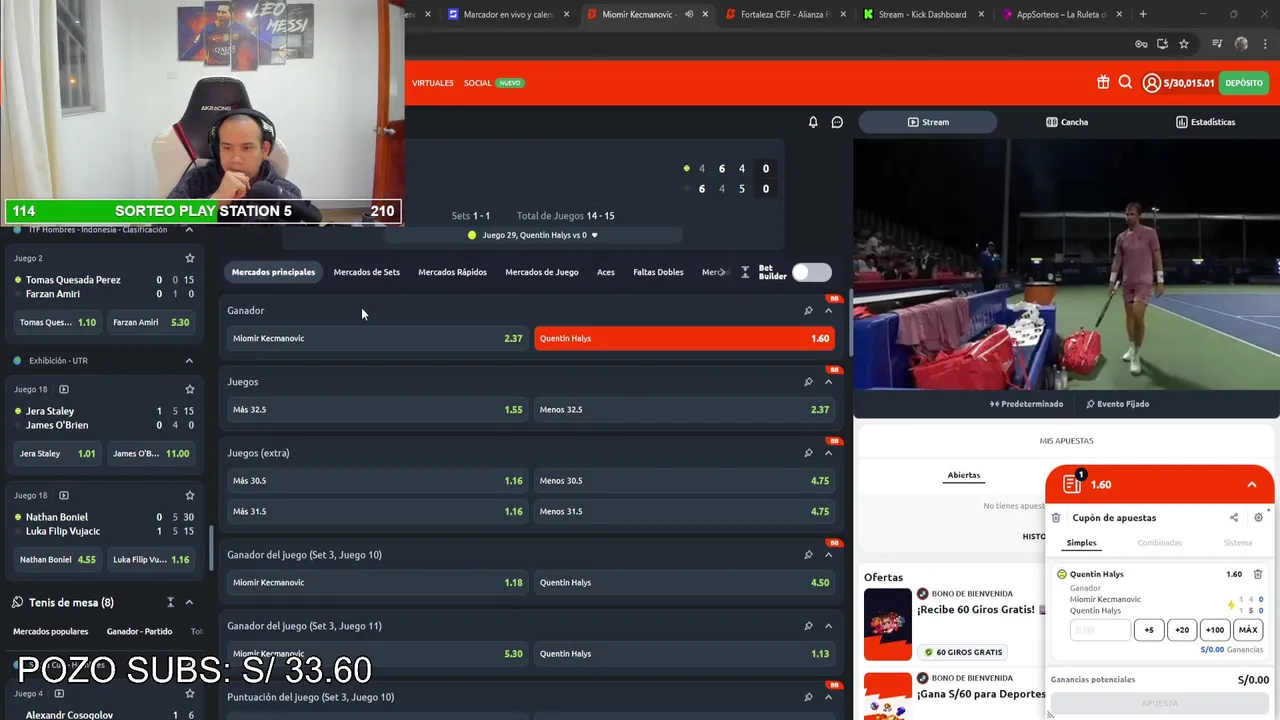Favorite the Jera Staley match star
The image size is (1280, 720).
pos(190,389)
